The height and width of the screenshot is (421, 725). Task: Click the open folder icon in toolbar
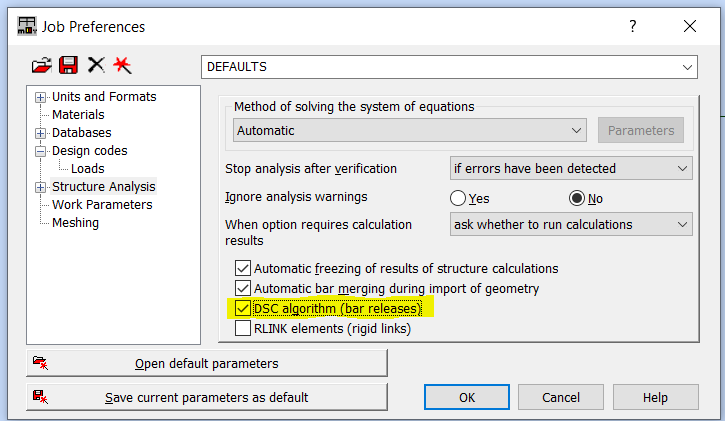point(41,66)
